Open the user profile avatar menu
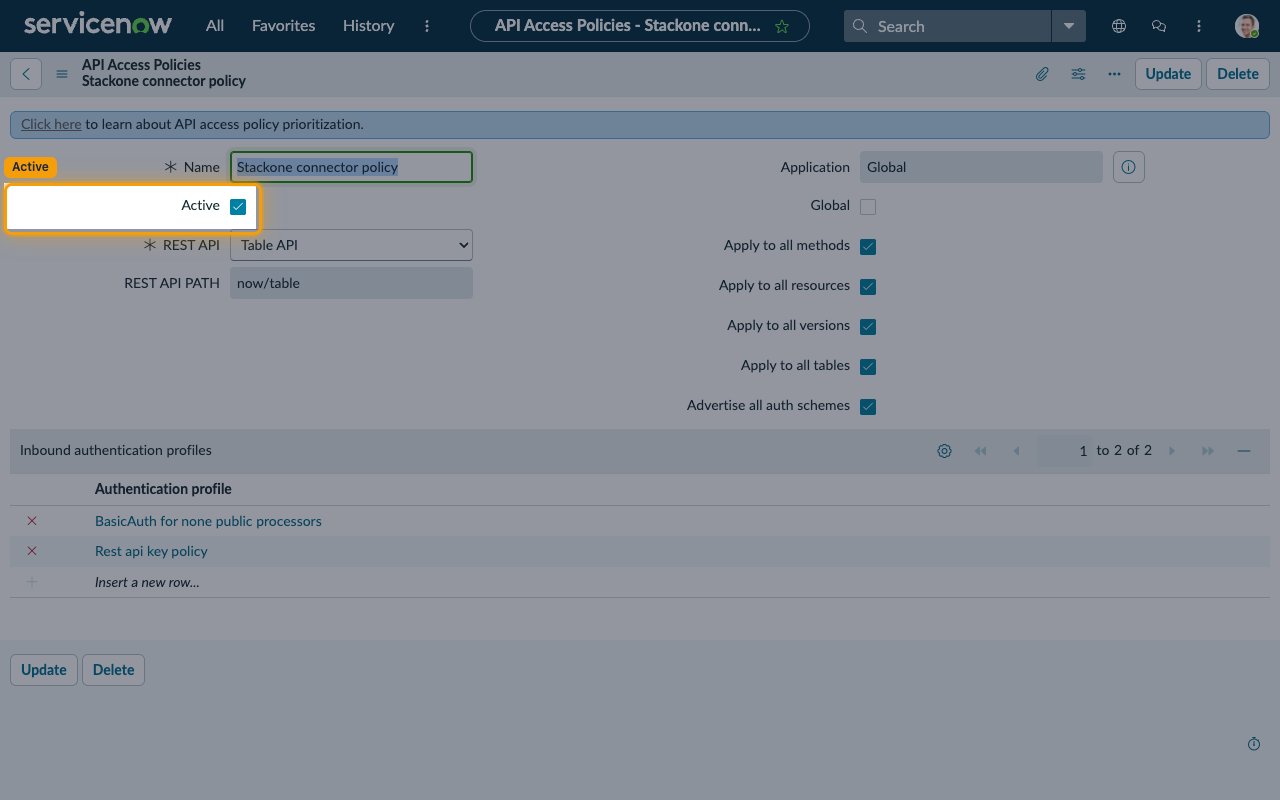This screenshot has width=1280, height=800. pos(1246,26)
